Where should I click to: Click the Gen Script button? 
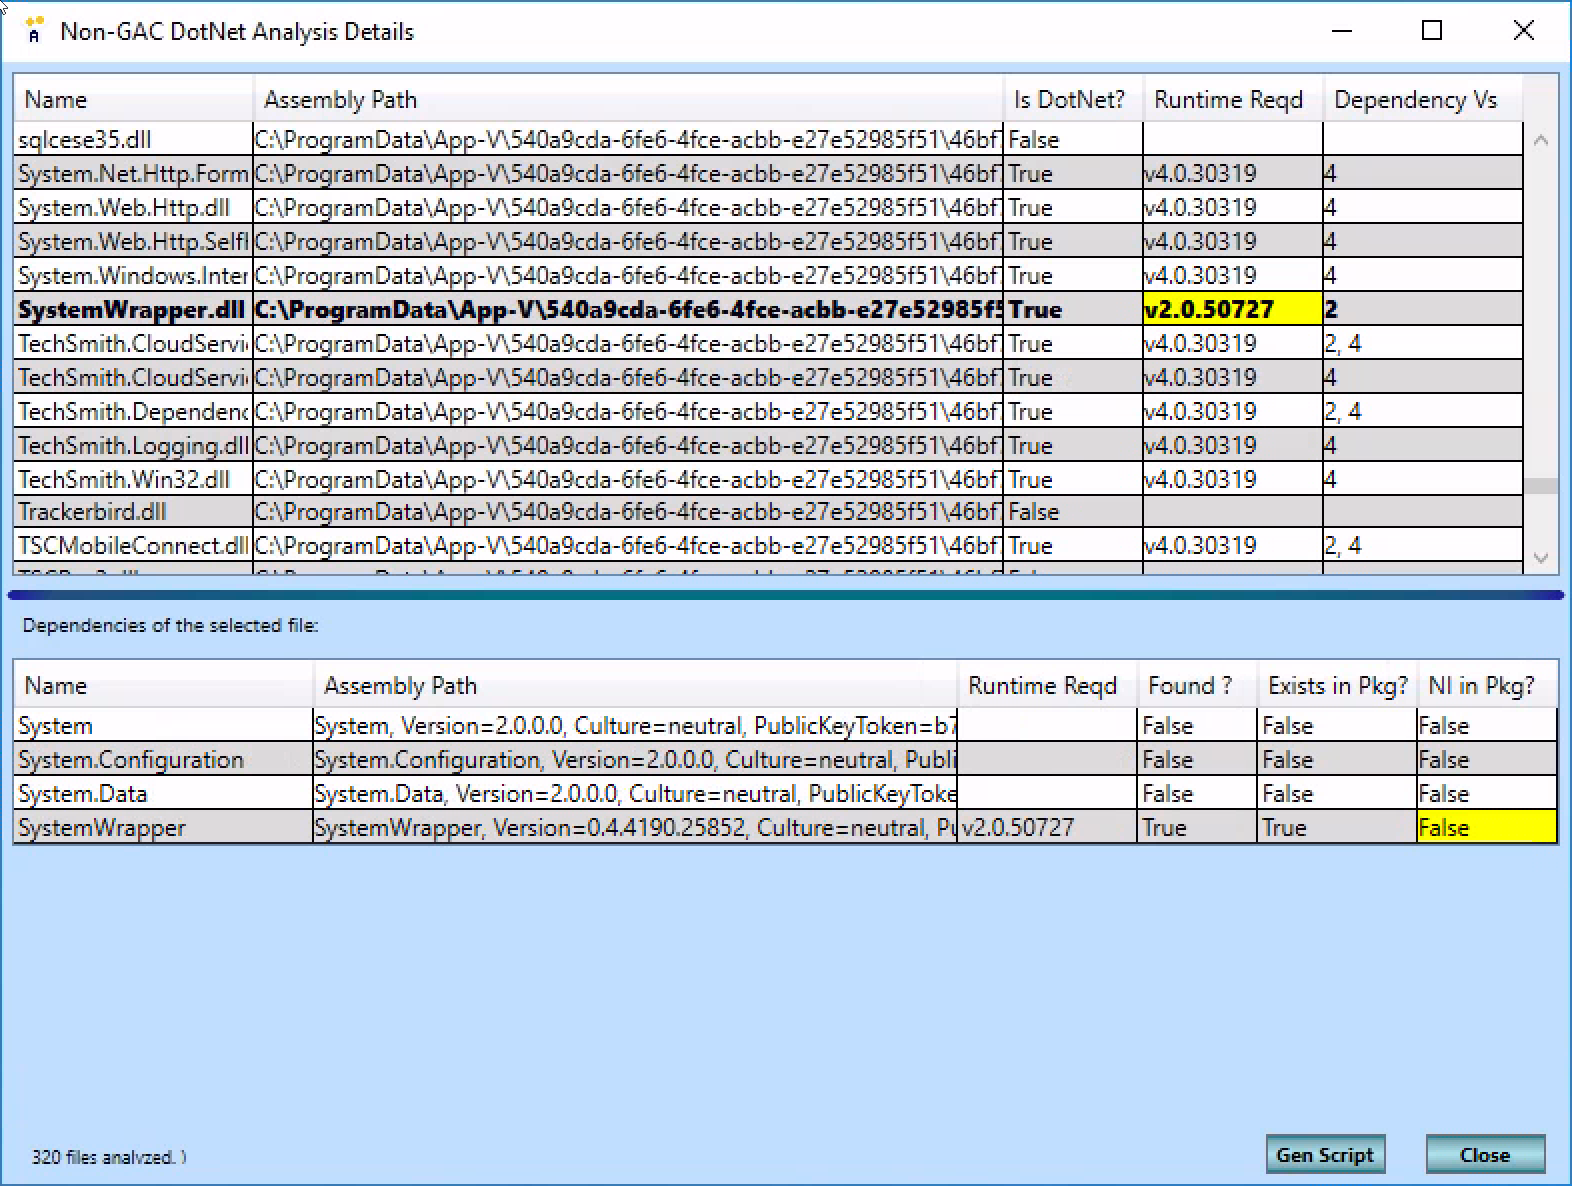click(1325, 1155)
